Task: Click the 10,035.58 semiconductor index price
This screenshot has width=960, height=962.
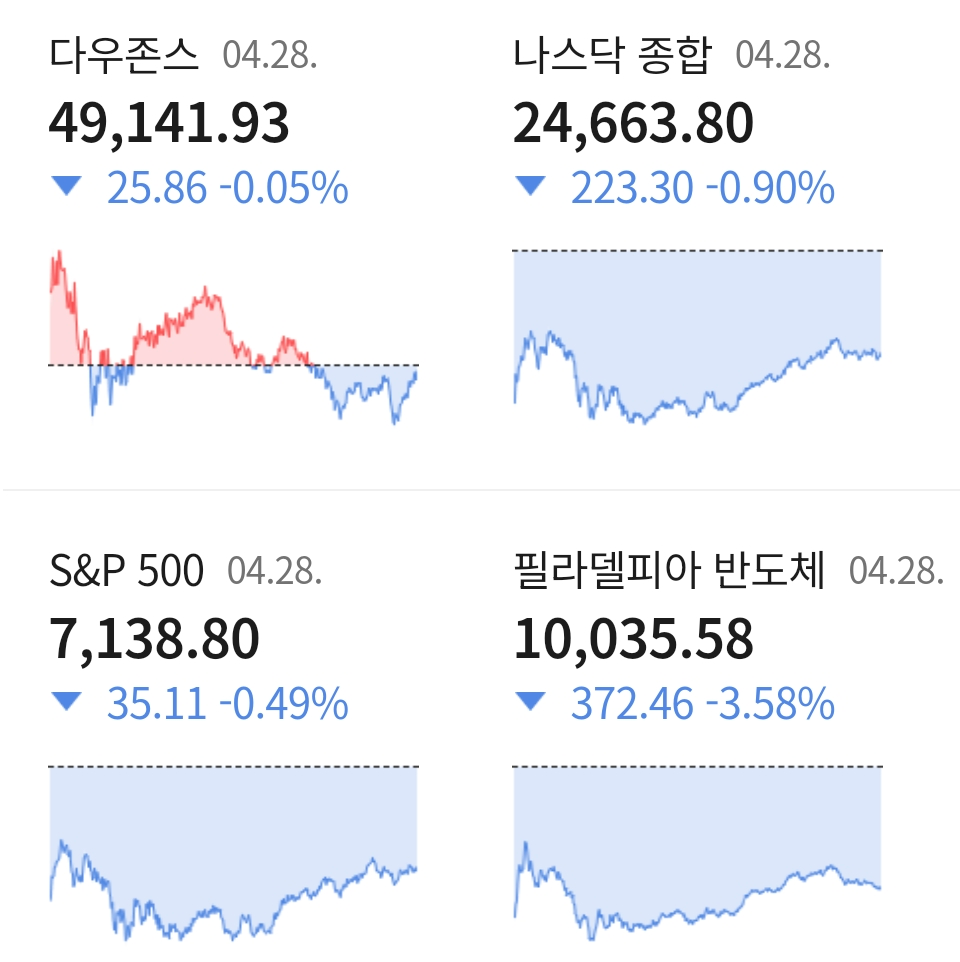Action: pos(633,640)
